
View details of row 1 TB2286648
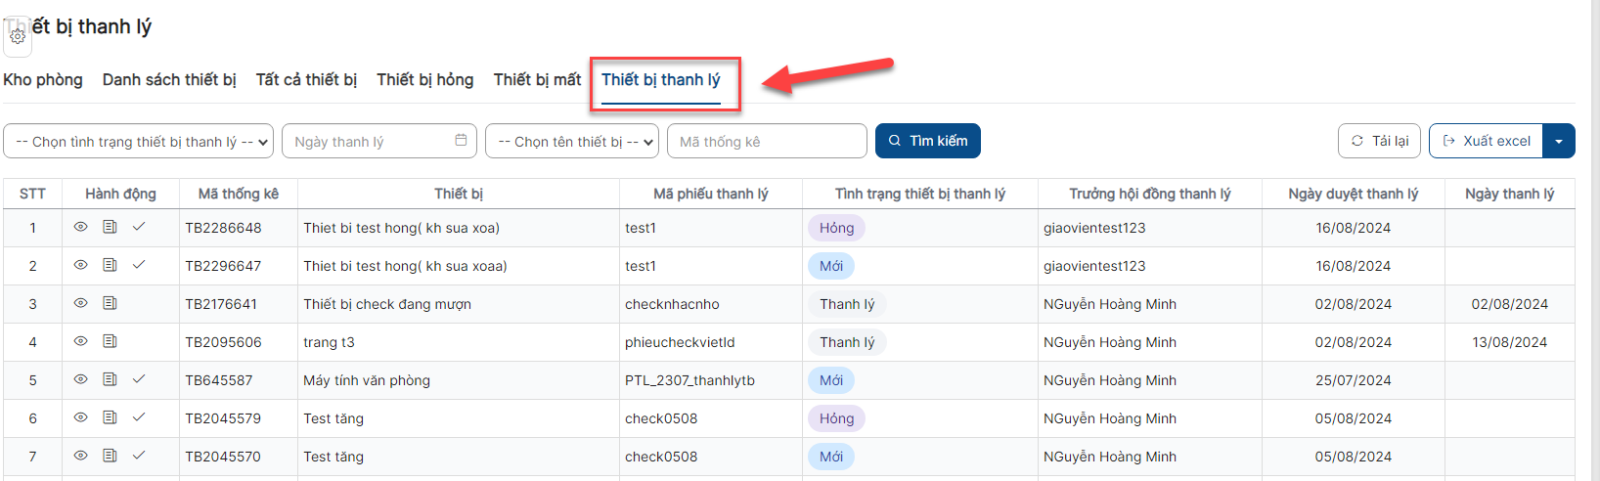(81, 227)
